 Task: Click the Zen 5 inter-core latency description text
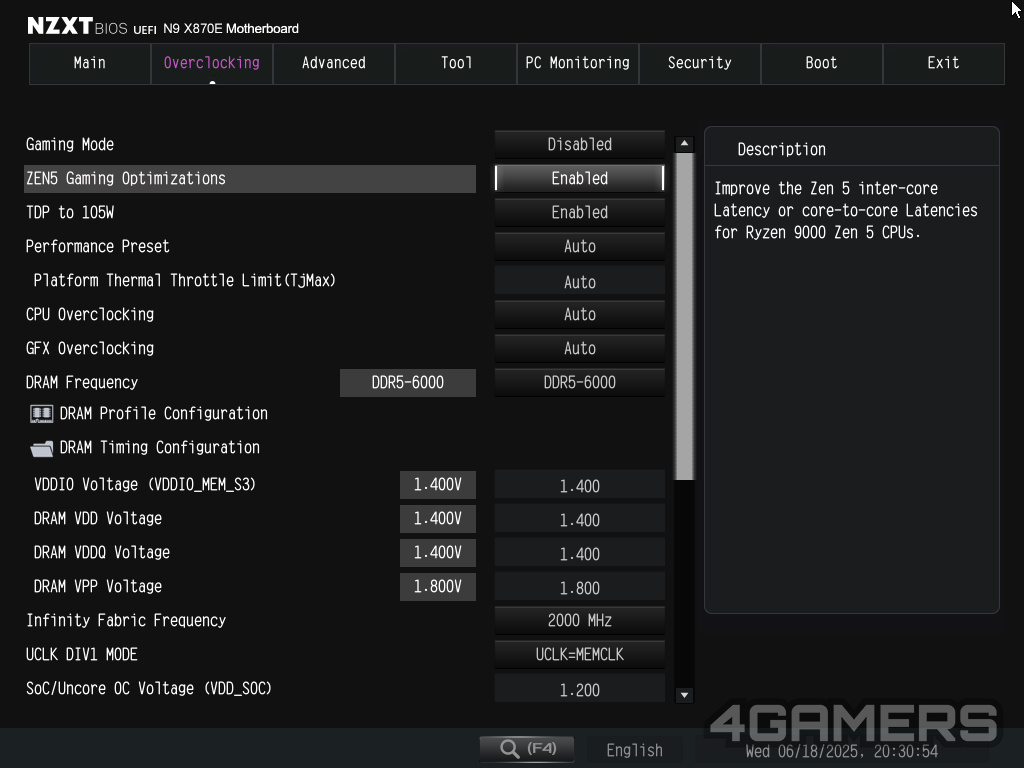[x=846, y=210]
